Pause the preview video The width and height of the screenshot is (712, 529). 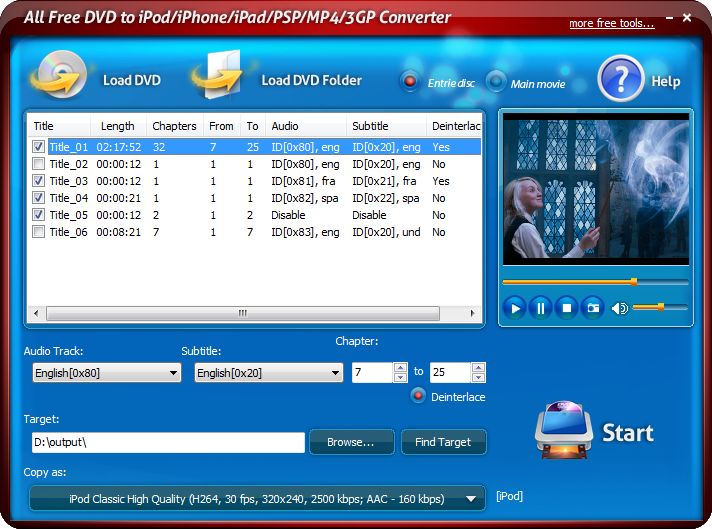[x=540, y=308]
